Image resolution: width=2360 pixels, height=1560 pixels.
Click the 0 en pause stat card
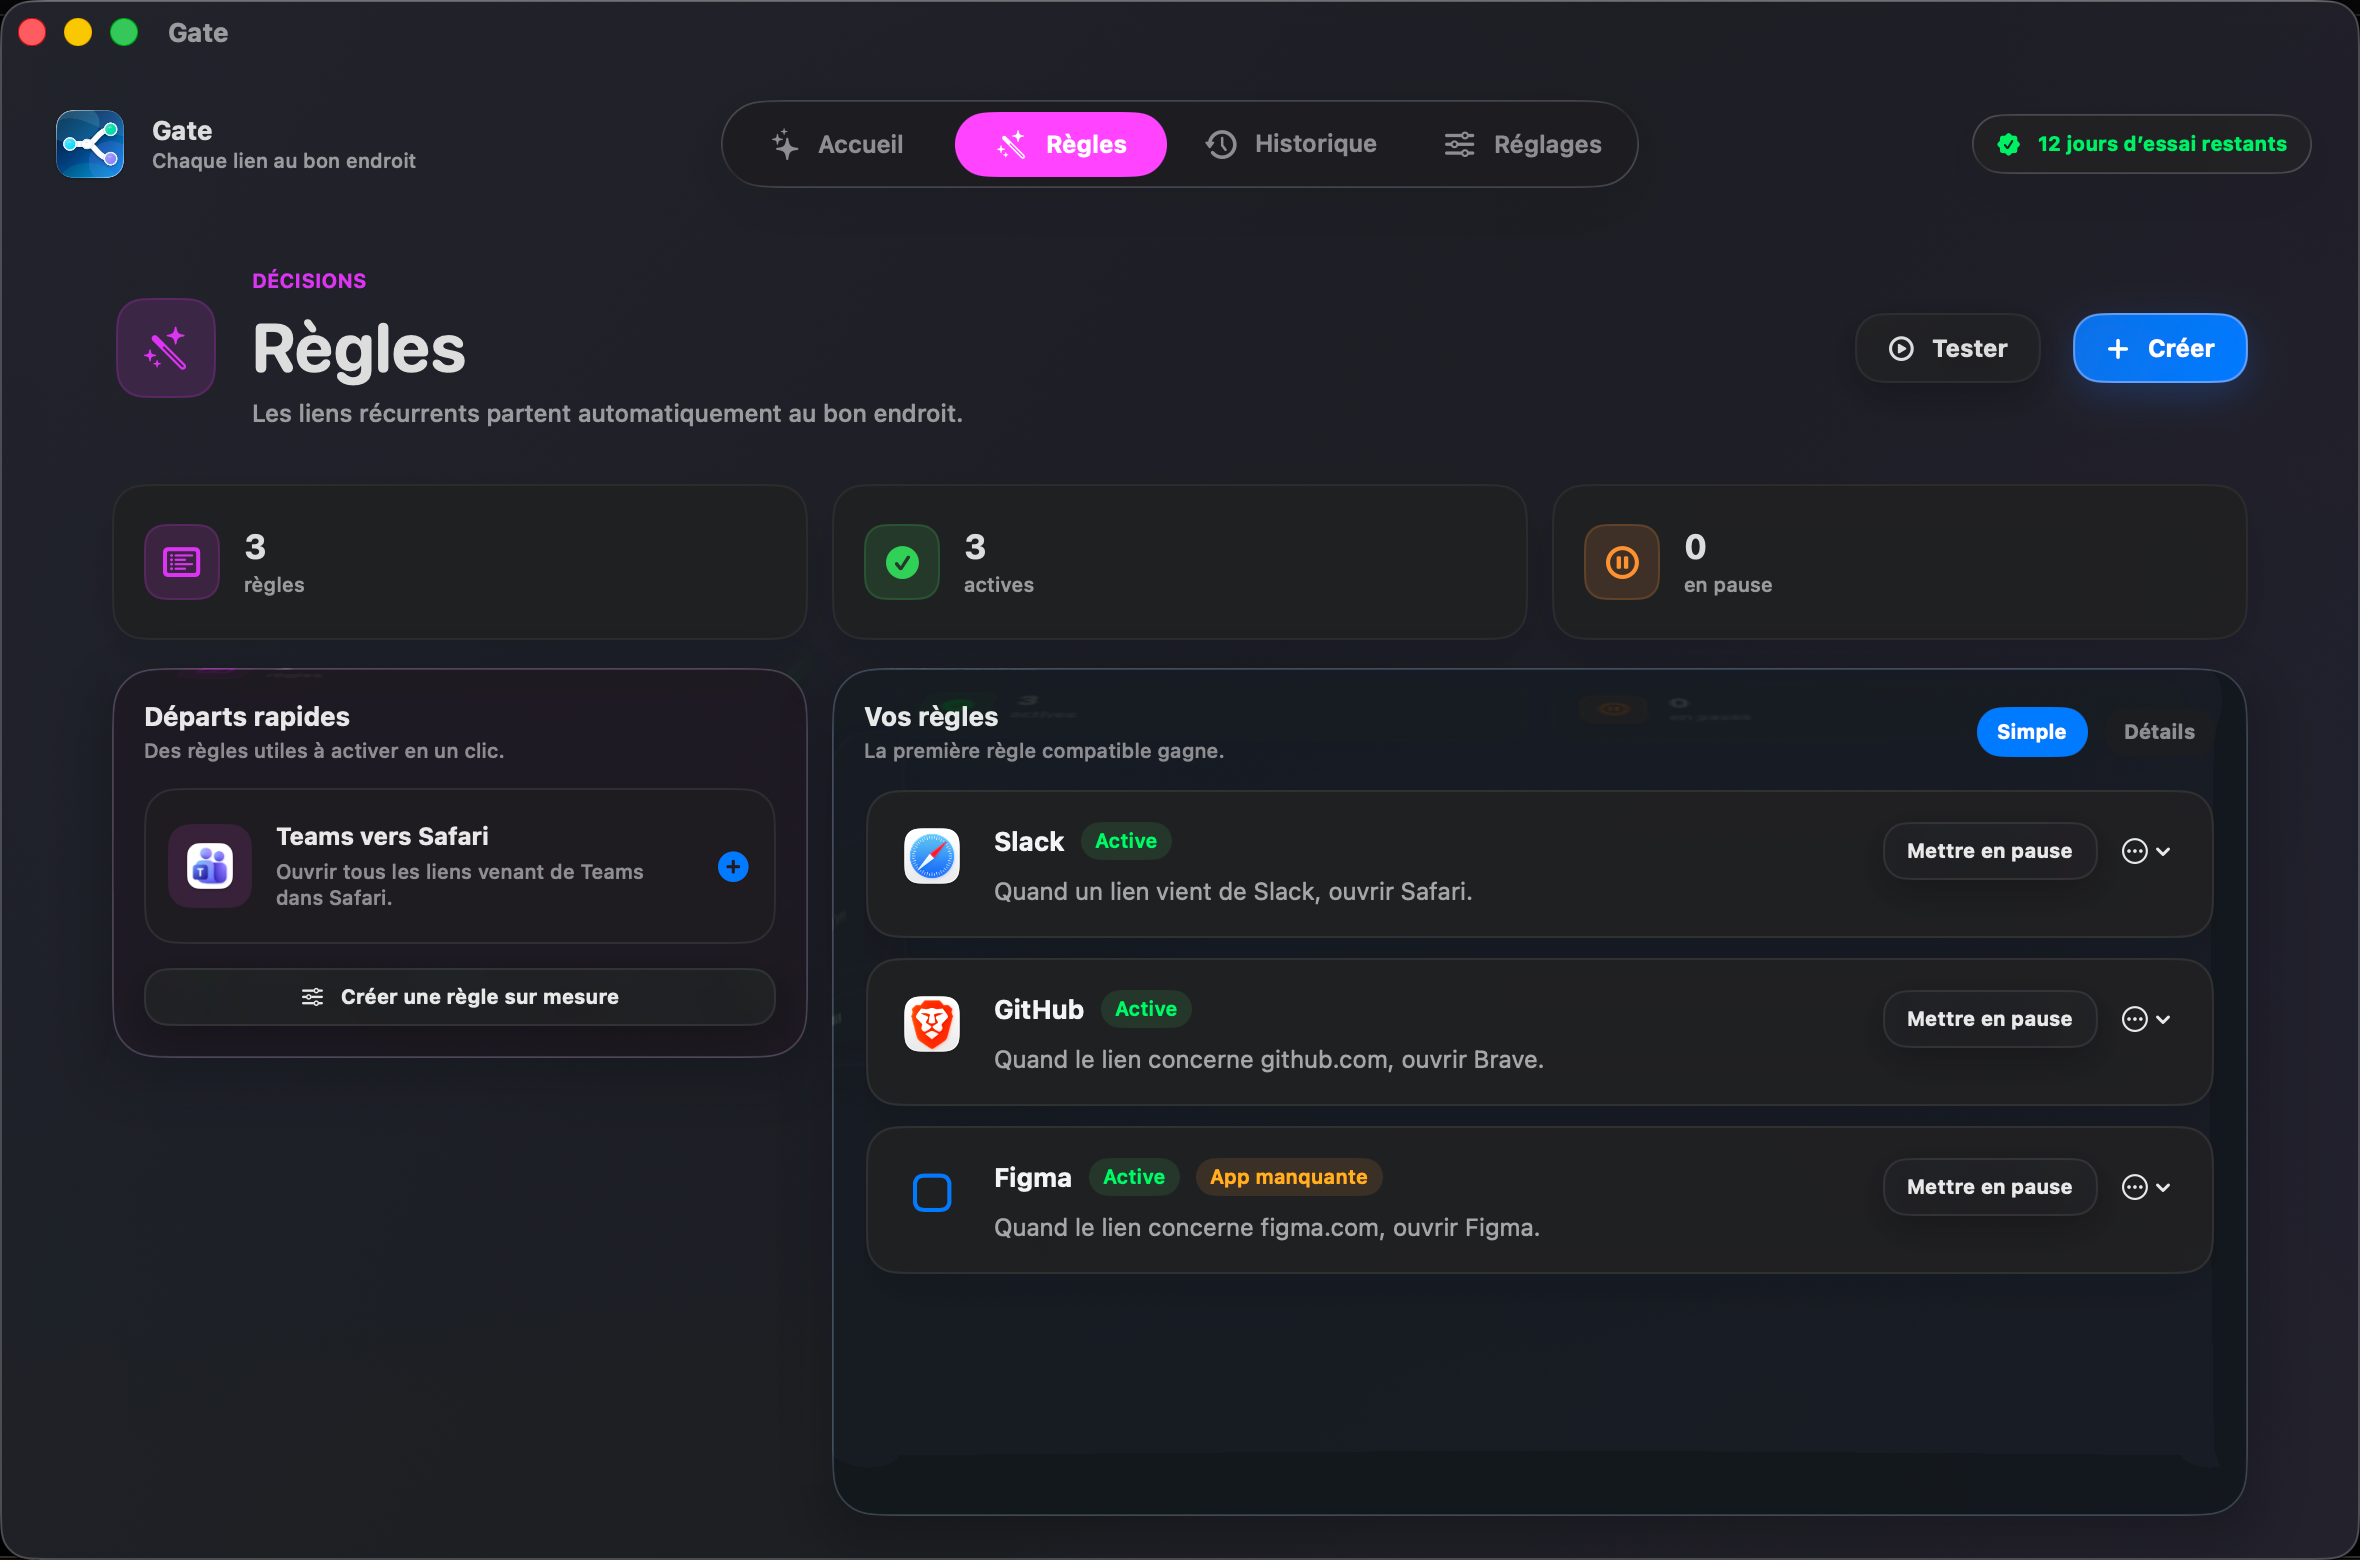point(1900,562)
